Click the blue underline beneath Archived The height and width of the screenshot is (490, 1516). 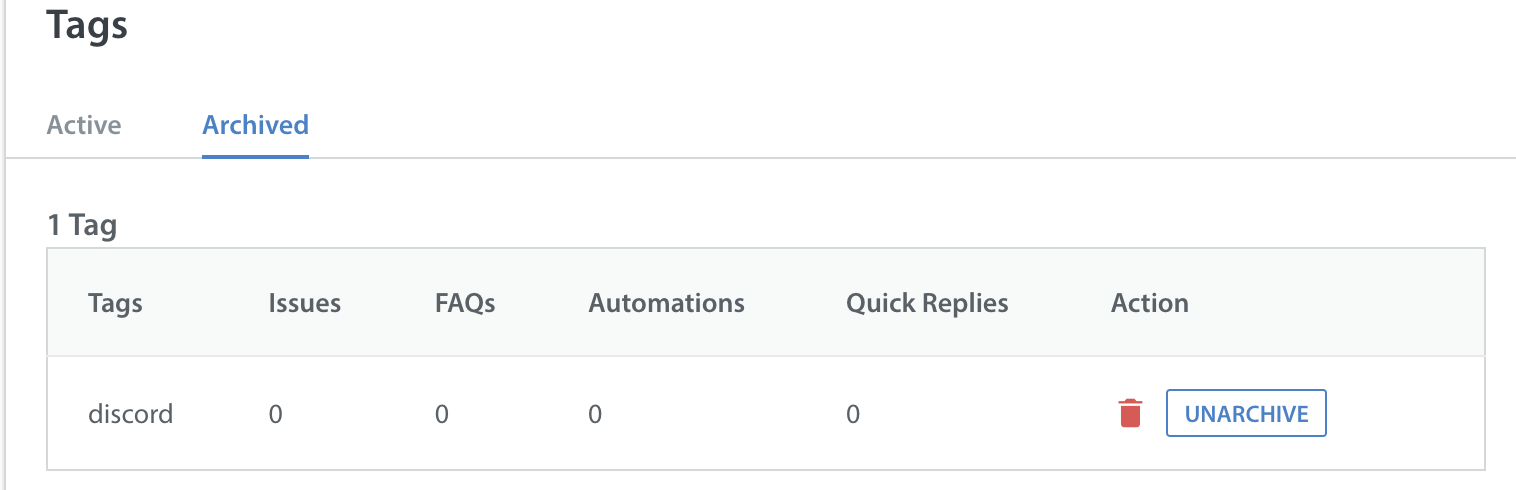pos(255,156)
